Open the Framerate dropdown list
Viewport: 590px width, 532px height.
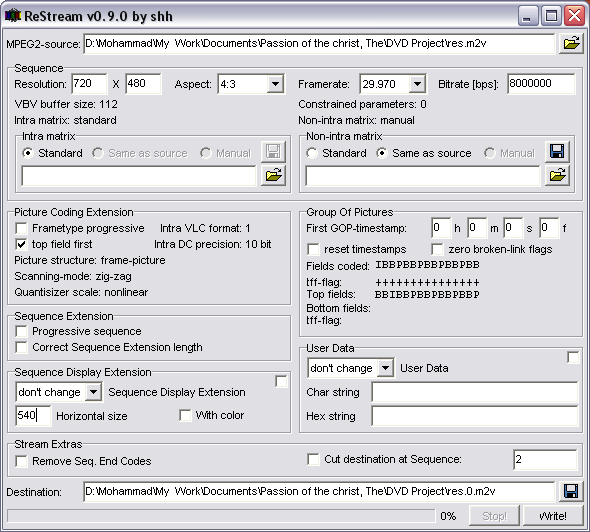pos(417,84)
